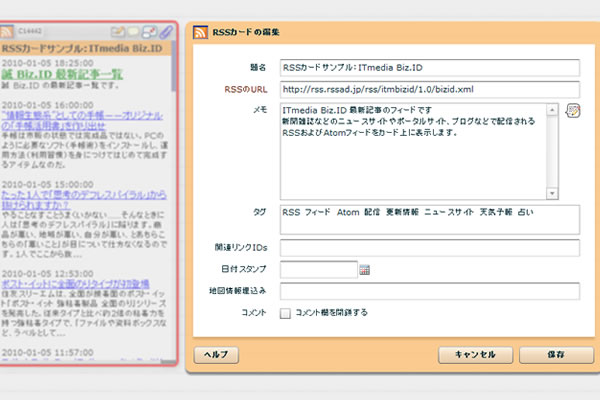This screenshot has width=600, height=400.
Task: Open help with the ヘルプ button
Action: click(x=216, y=354)
